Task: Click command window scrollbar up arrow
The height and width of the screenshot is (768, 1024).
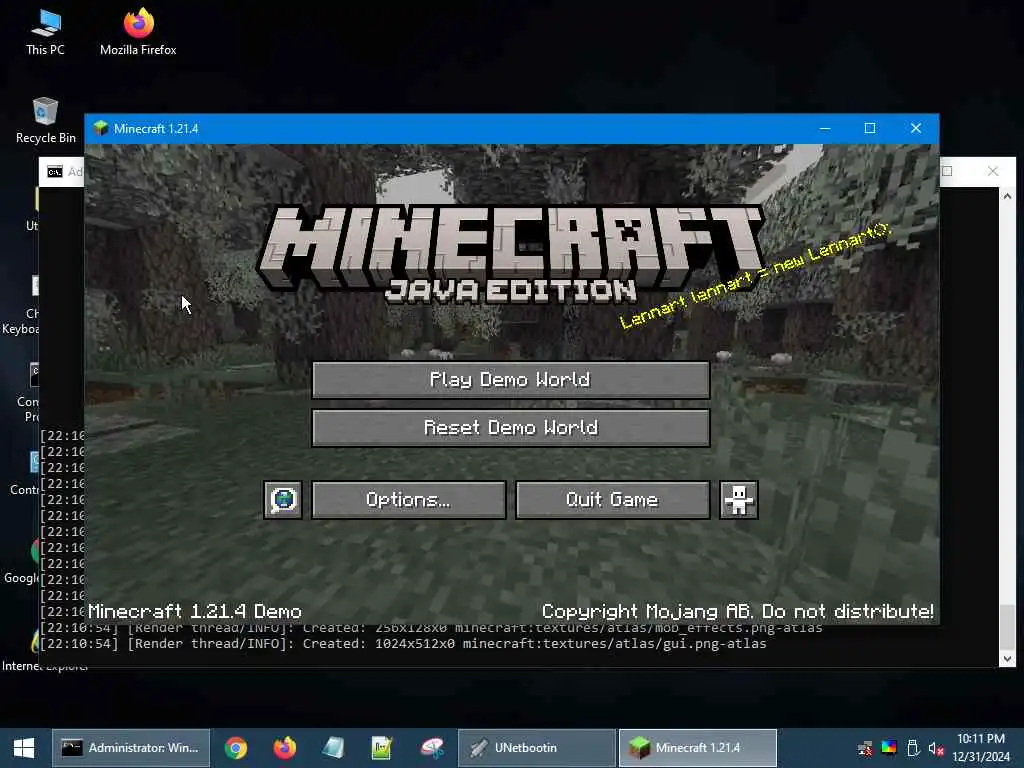Action: click(1008, 195)
